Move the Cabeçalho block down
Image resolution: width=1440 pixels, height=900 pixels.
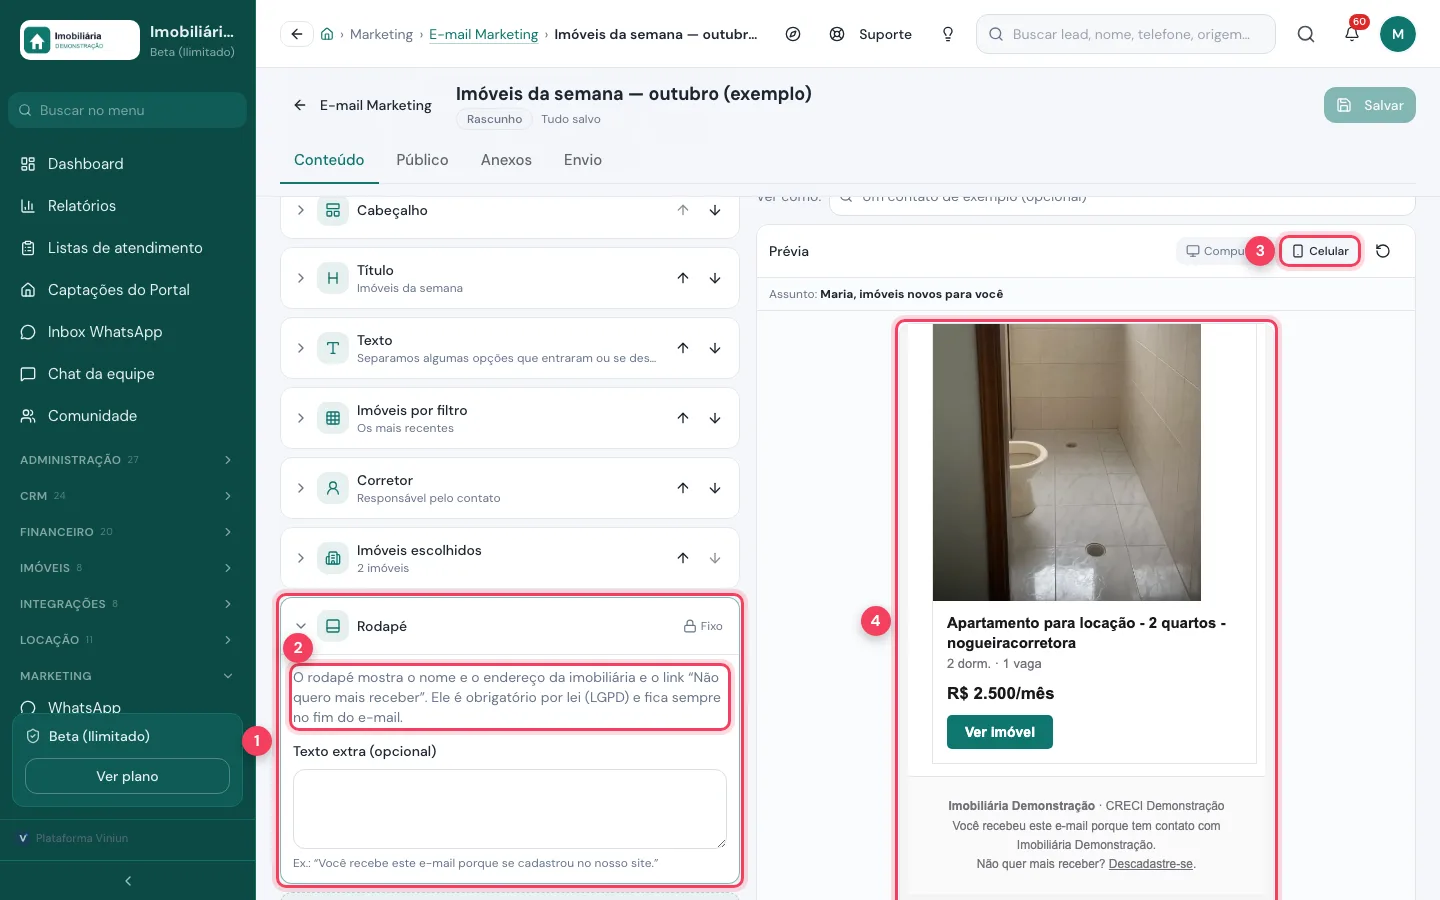tap(715, 210)
